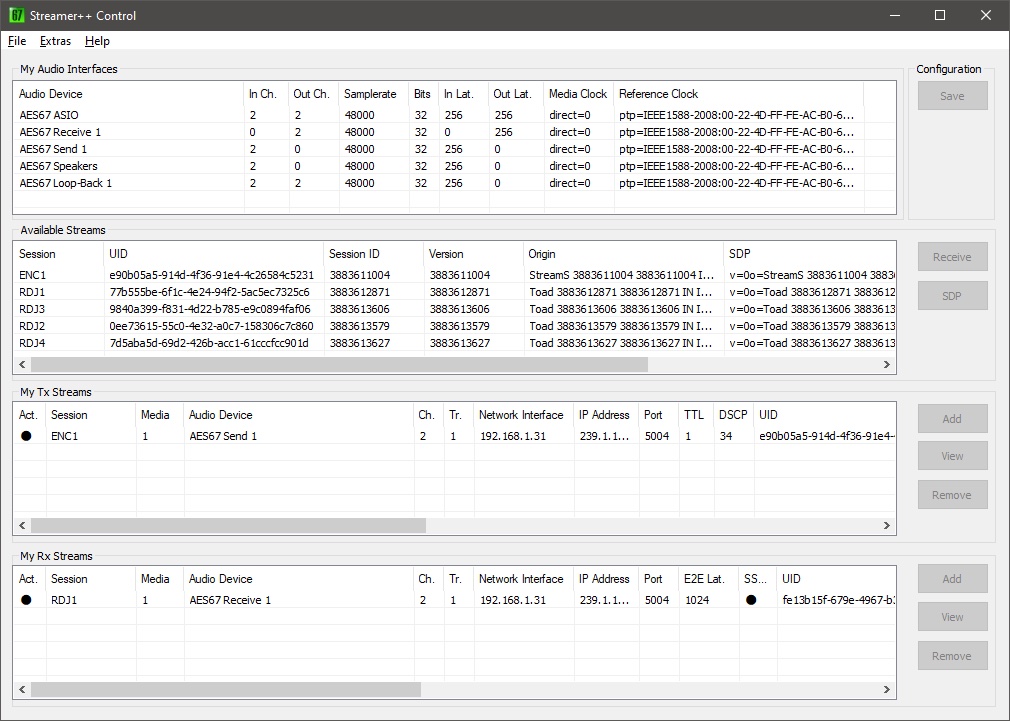Open the Extras menu
The height and width of the screenshot is (721, 1010).
pyautogui.click(x=55, y=41)
